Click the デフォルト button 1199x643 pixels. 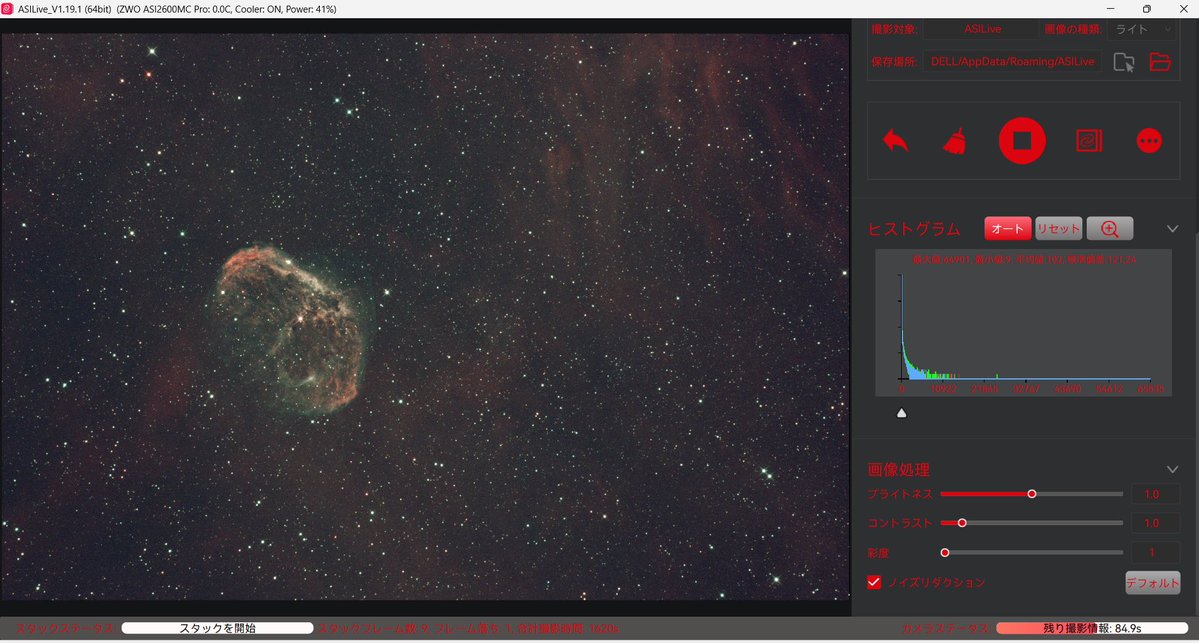(1152, 583)
